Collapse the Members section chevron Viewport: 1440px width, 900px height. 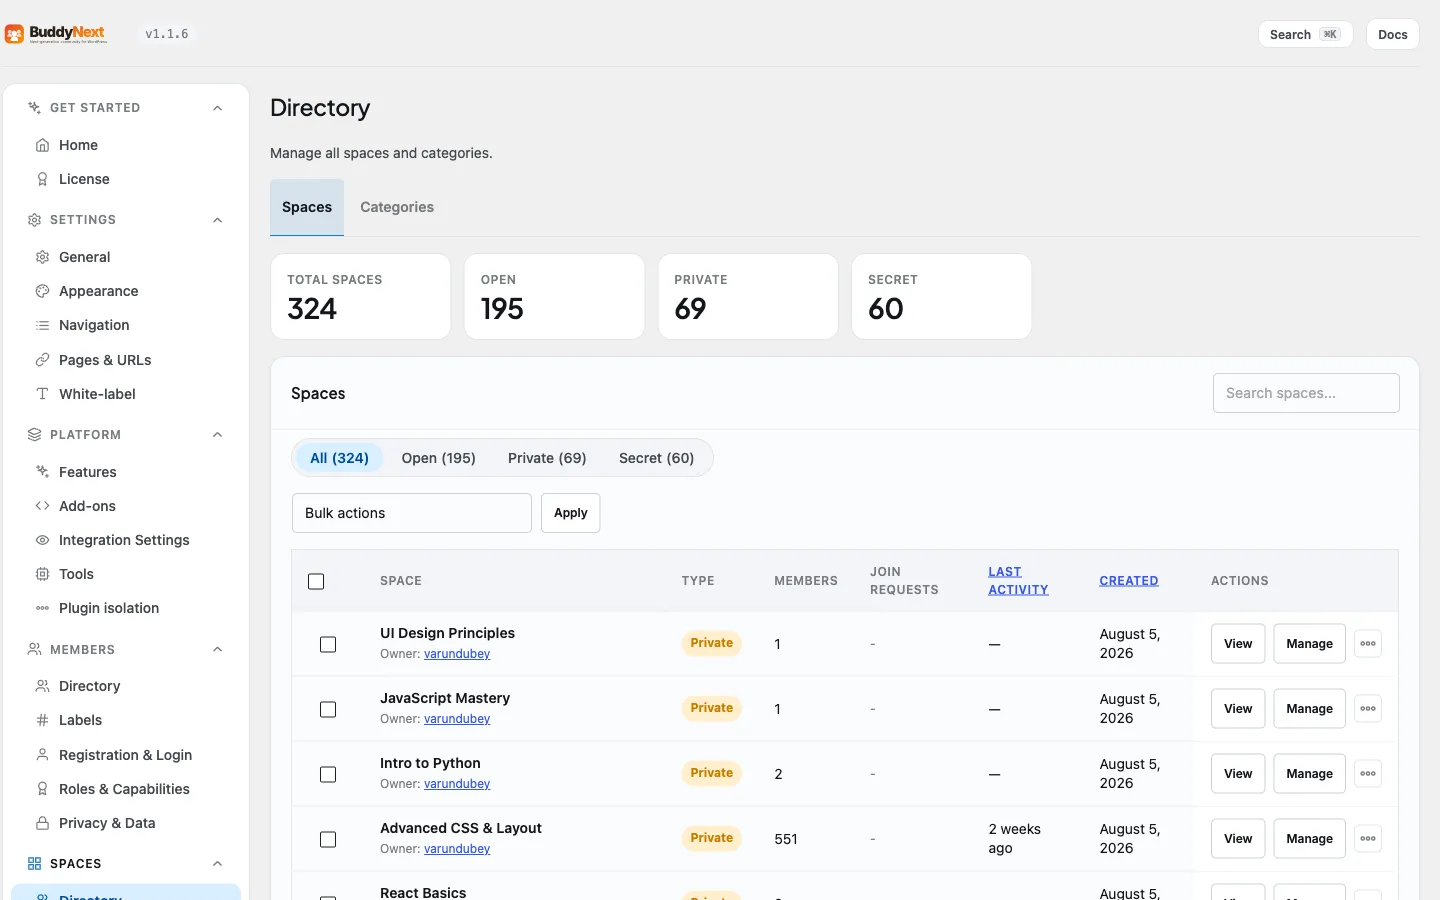218,650
